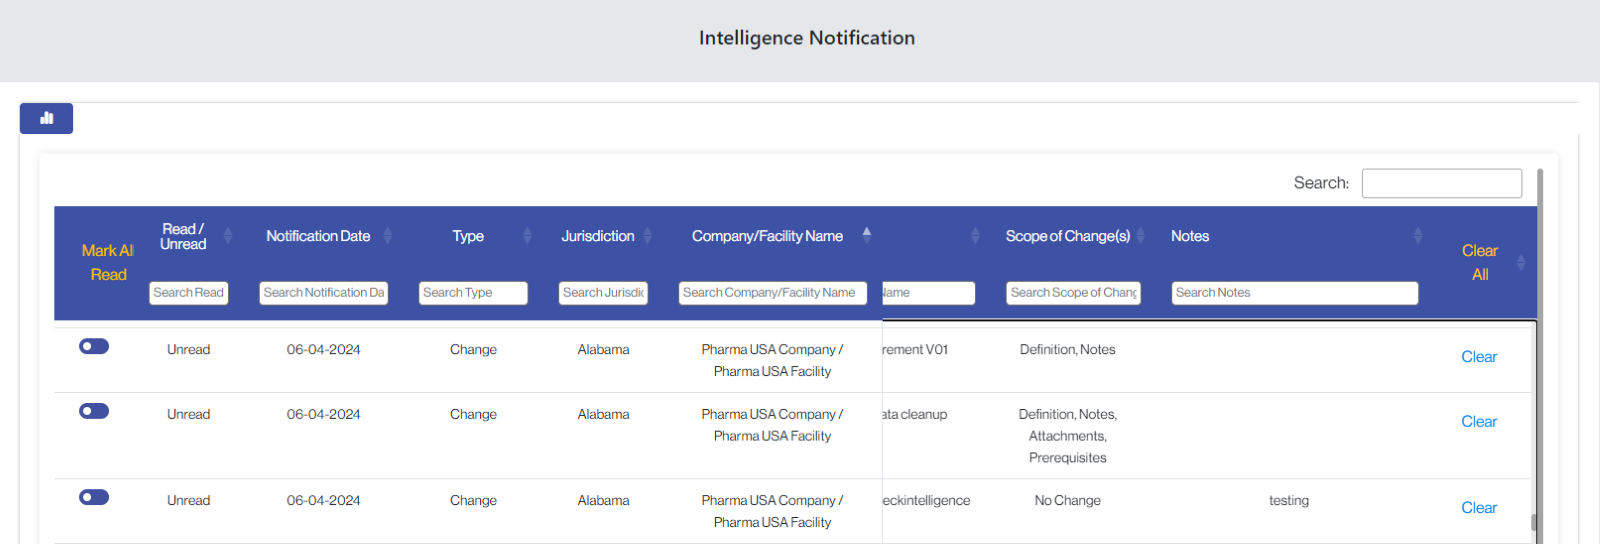This screenshot has width=1600, height=544.
Task: Sort by Type column arrows
Action: pyautogui.click(x=527, y=236)
